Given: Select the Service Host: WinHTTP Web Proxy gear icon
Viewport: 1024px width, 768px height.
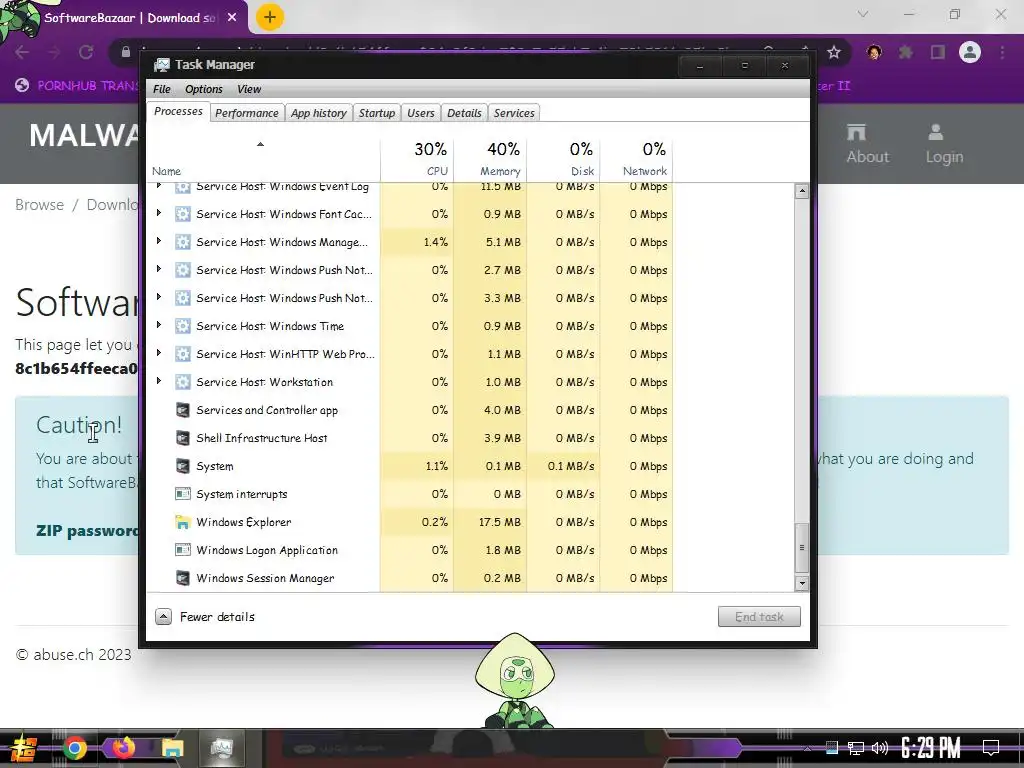Looking at the screenshot, I should tap(183, 354).
